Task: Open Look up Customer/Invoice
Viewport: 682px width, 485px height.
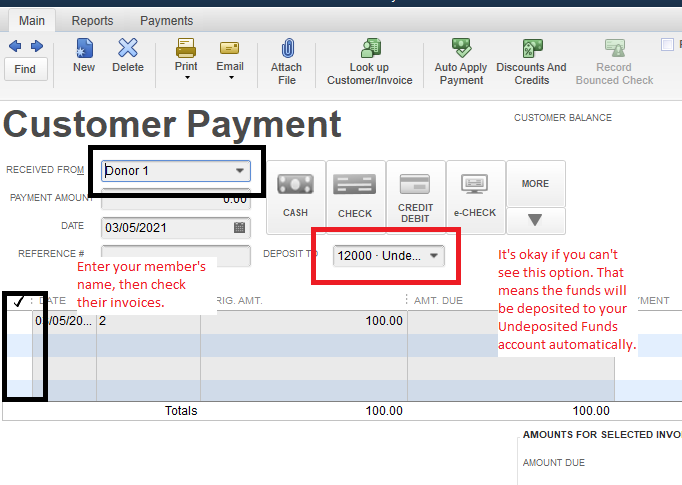Action: (x=370, y=62)
